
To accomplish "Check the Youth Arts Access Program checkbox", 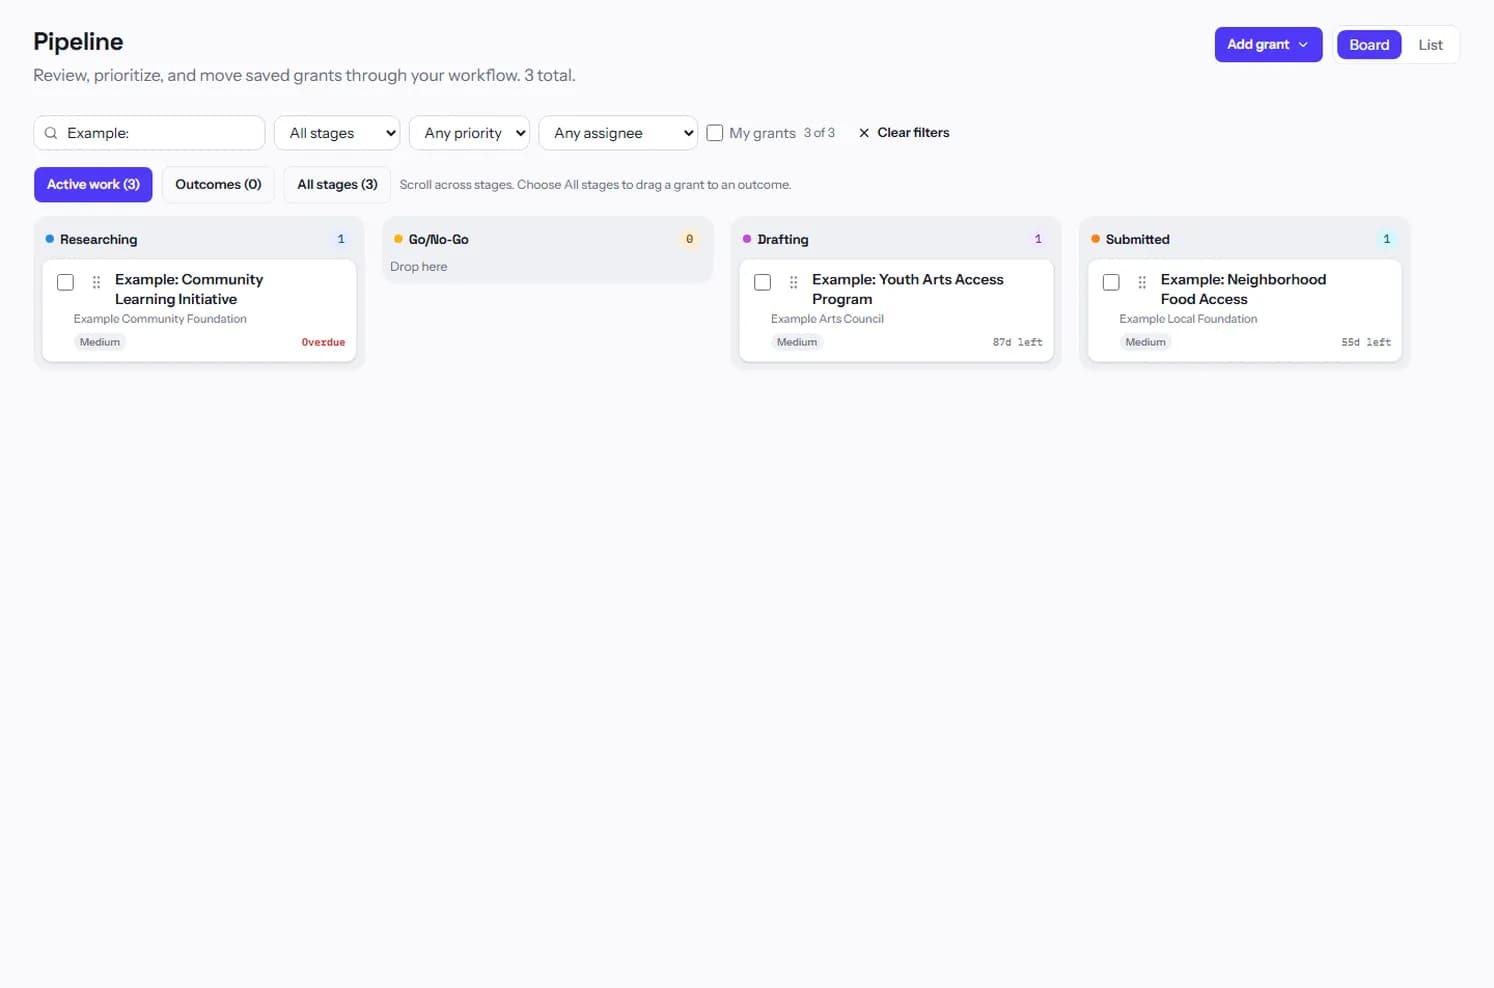I will (763, 282).
